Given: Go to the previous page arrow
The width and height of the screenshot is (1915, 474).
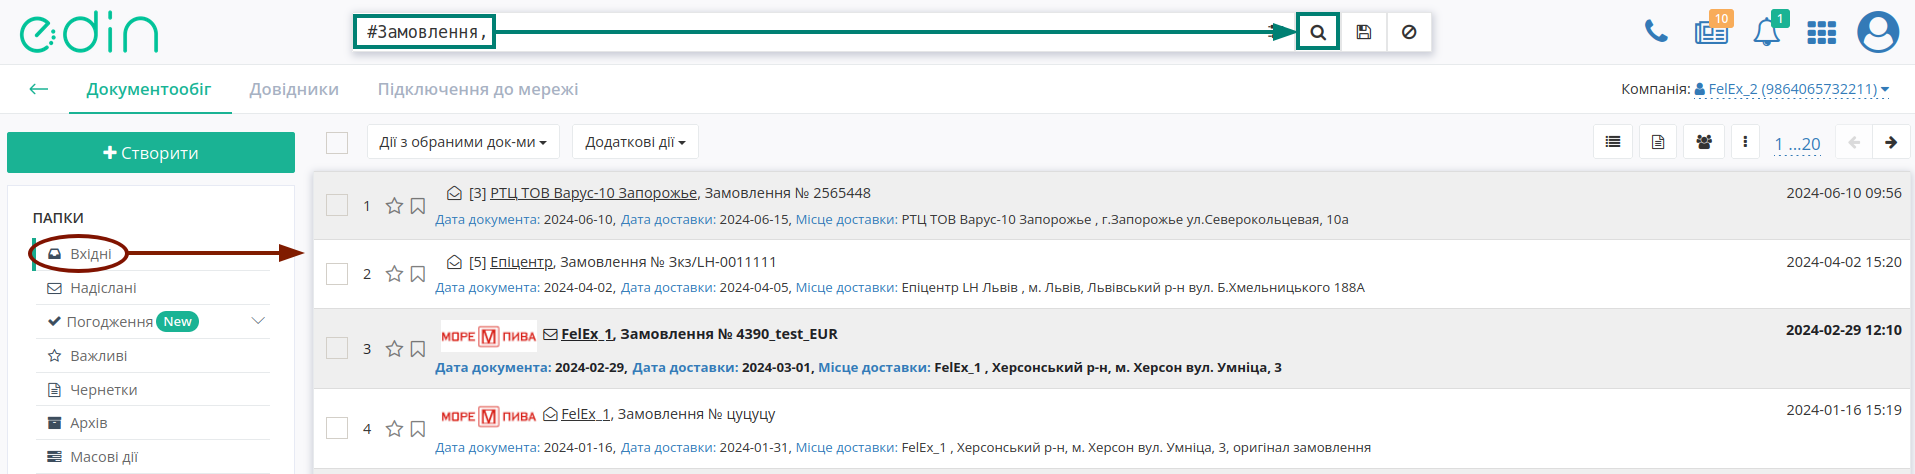Looking at the screenshot, I should pyautogui.click(x=1854, y=142).
